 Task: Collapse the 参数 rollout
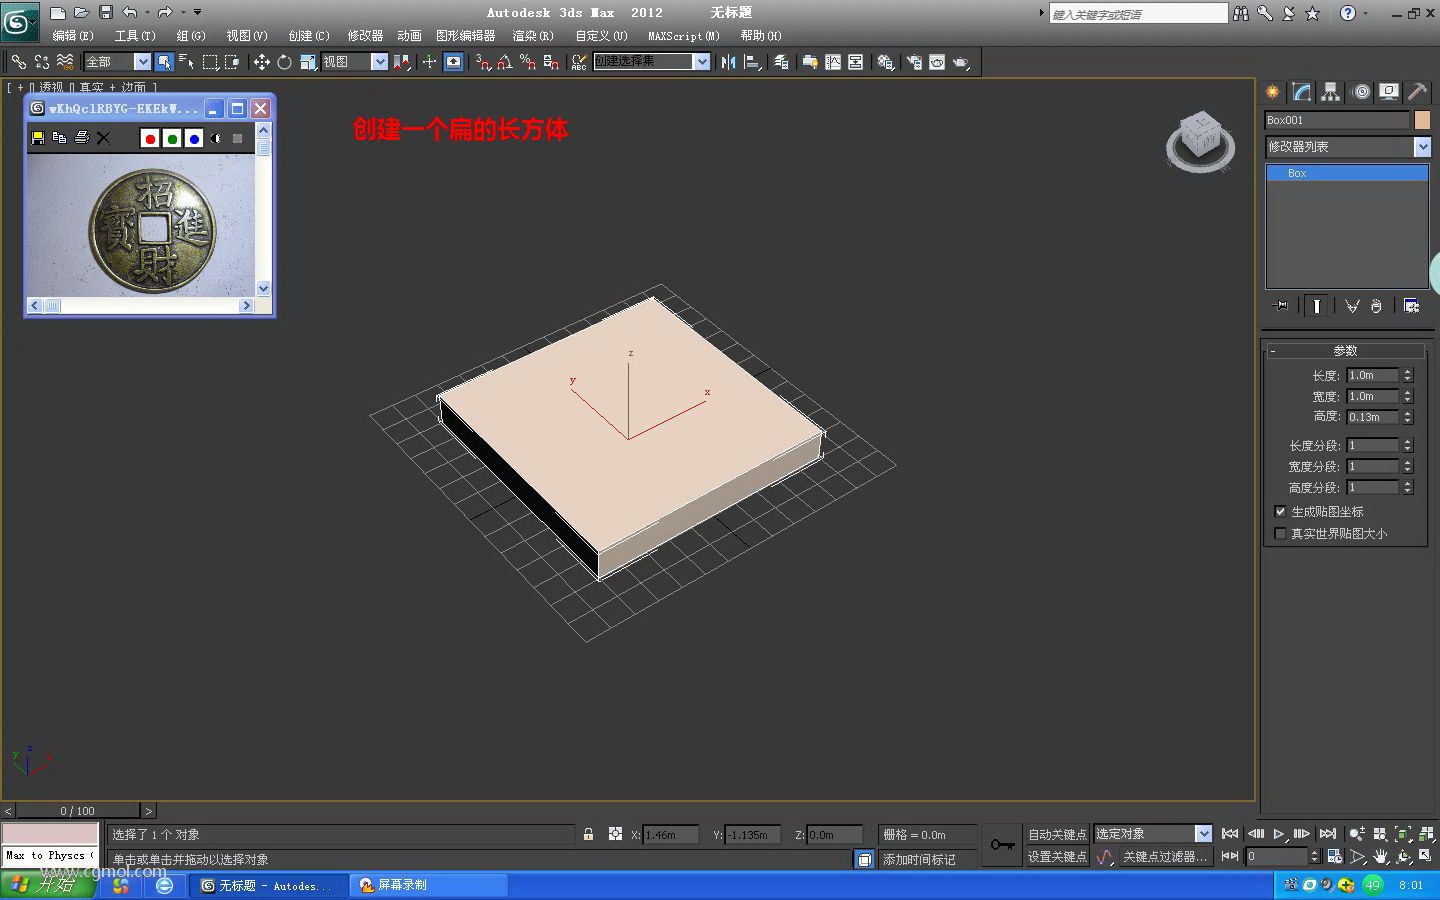pyautogui.click(x=1345, y=351)
